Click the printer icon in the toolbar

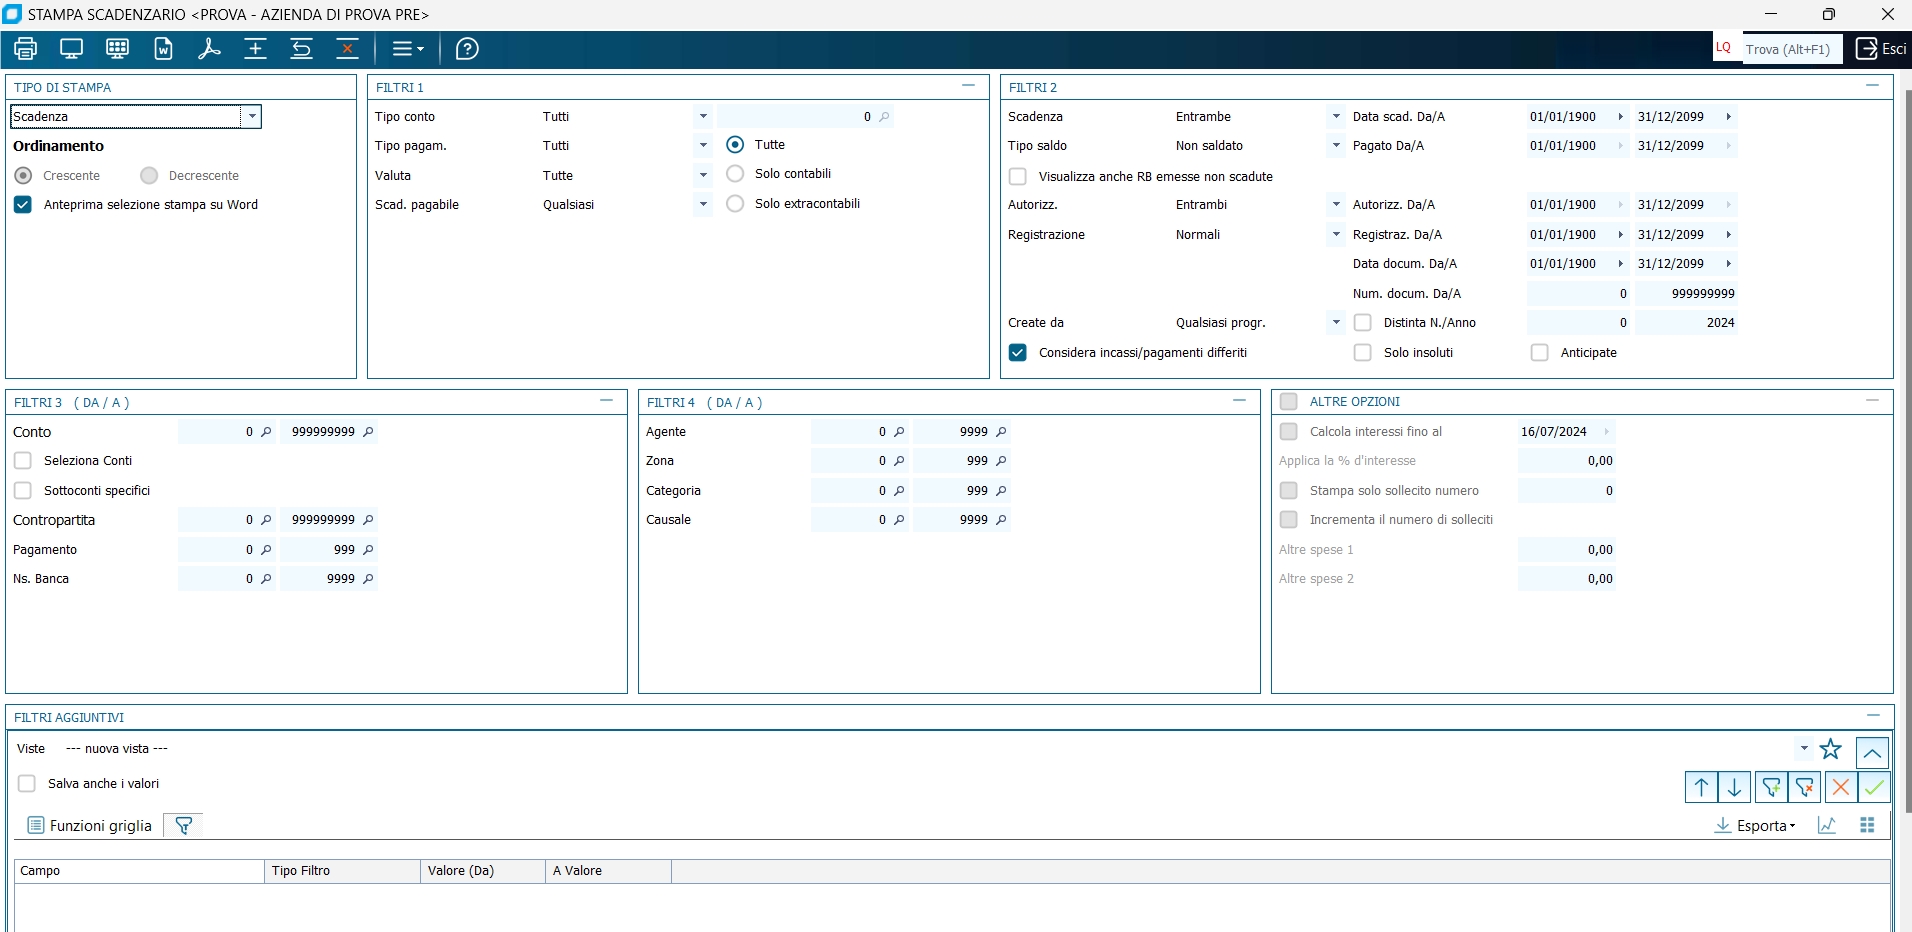click(26, 49)
